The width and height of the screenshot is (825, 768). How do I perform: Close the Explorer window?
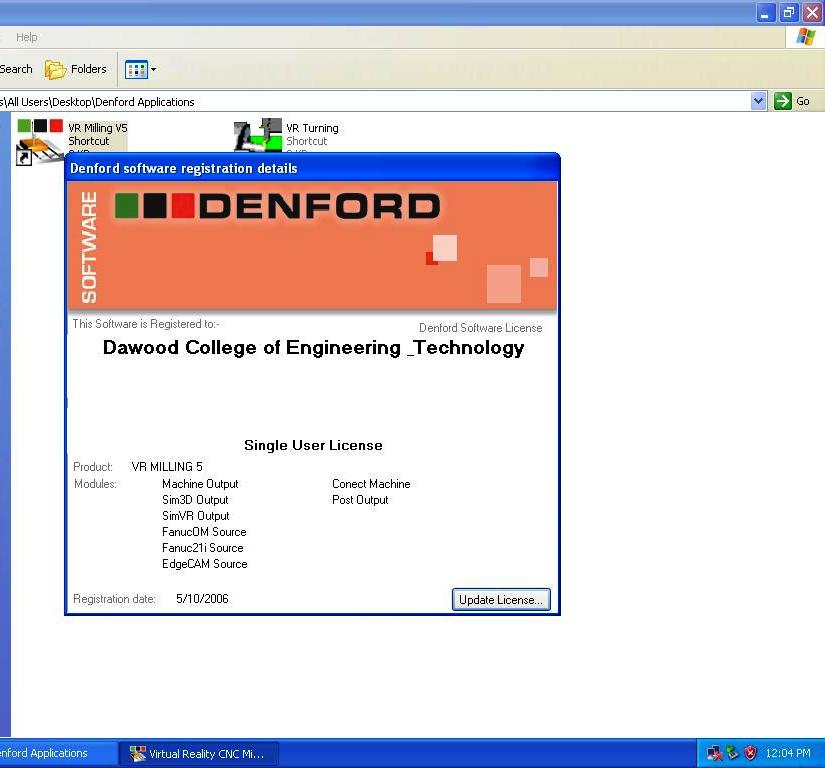[812, 13]
